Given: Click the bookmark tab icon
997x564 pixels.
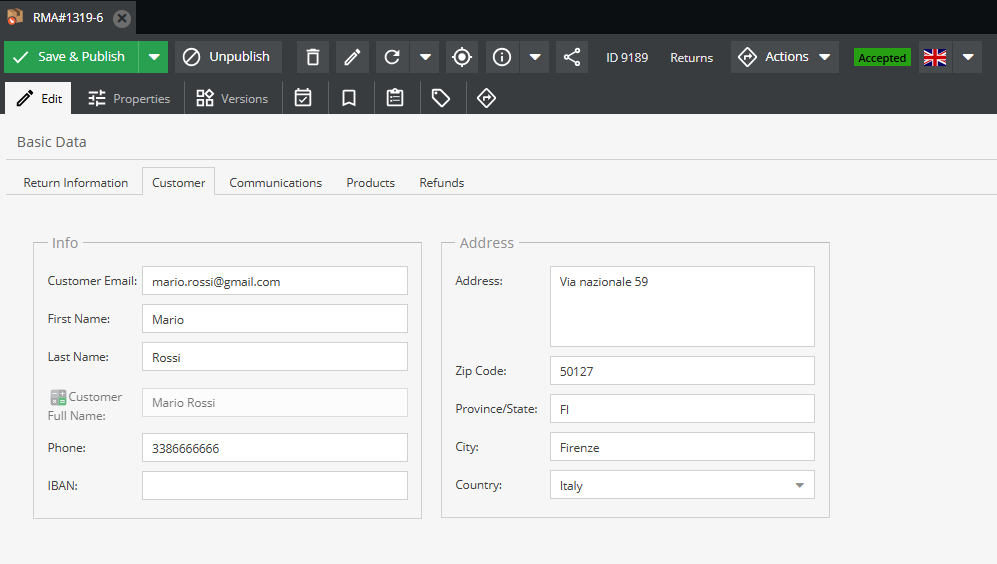Looking at the screenshot, I should tap(349, 98).
